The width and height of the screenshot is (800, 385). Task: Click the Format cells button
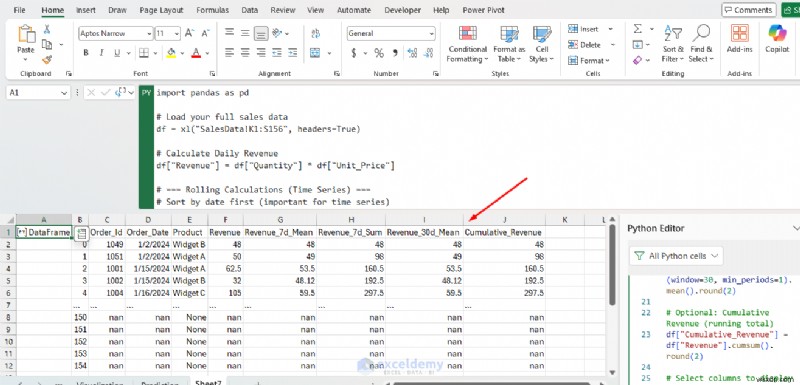(x=589, y=60)
